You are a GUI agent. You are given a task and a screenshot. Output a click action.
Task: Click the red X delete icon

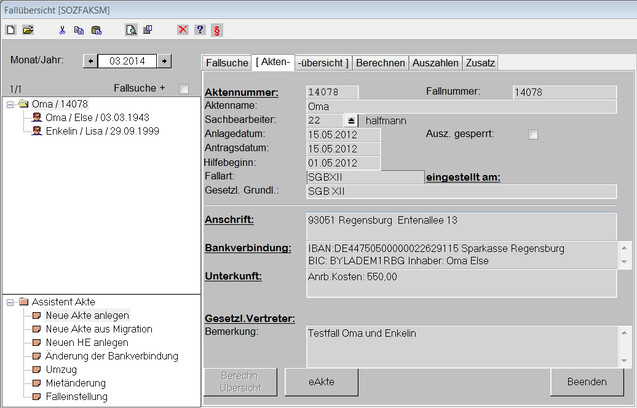click(182, 30)
